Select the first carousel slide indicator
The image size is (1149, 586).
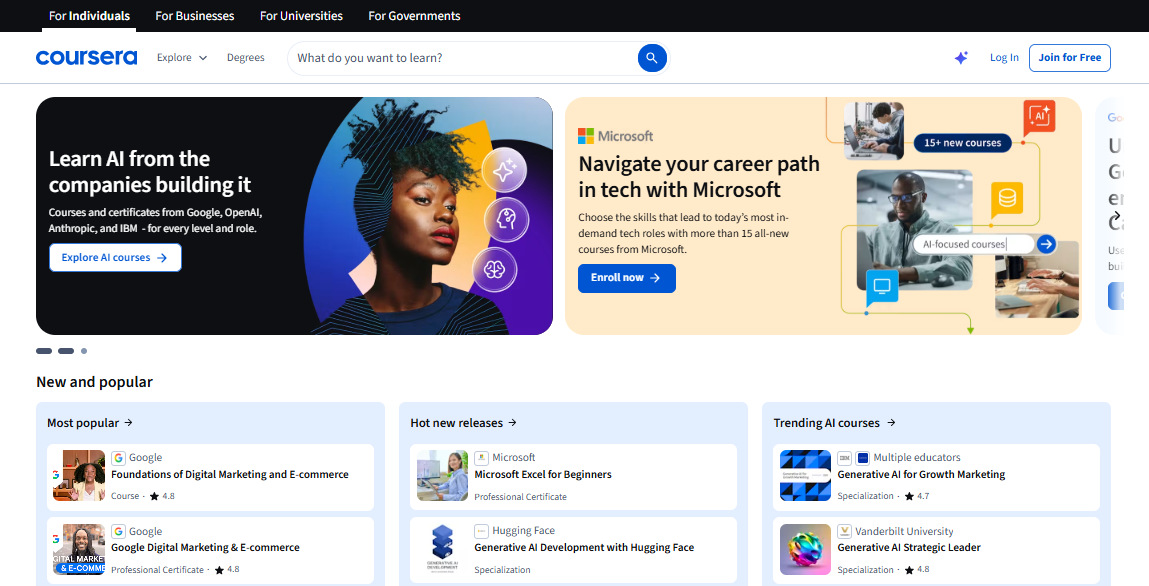[44, 351]
